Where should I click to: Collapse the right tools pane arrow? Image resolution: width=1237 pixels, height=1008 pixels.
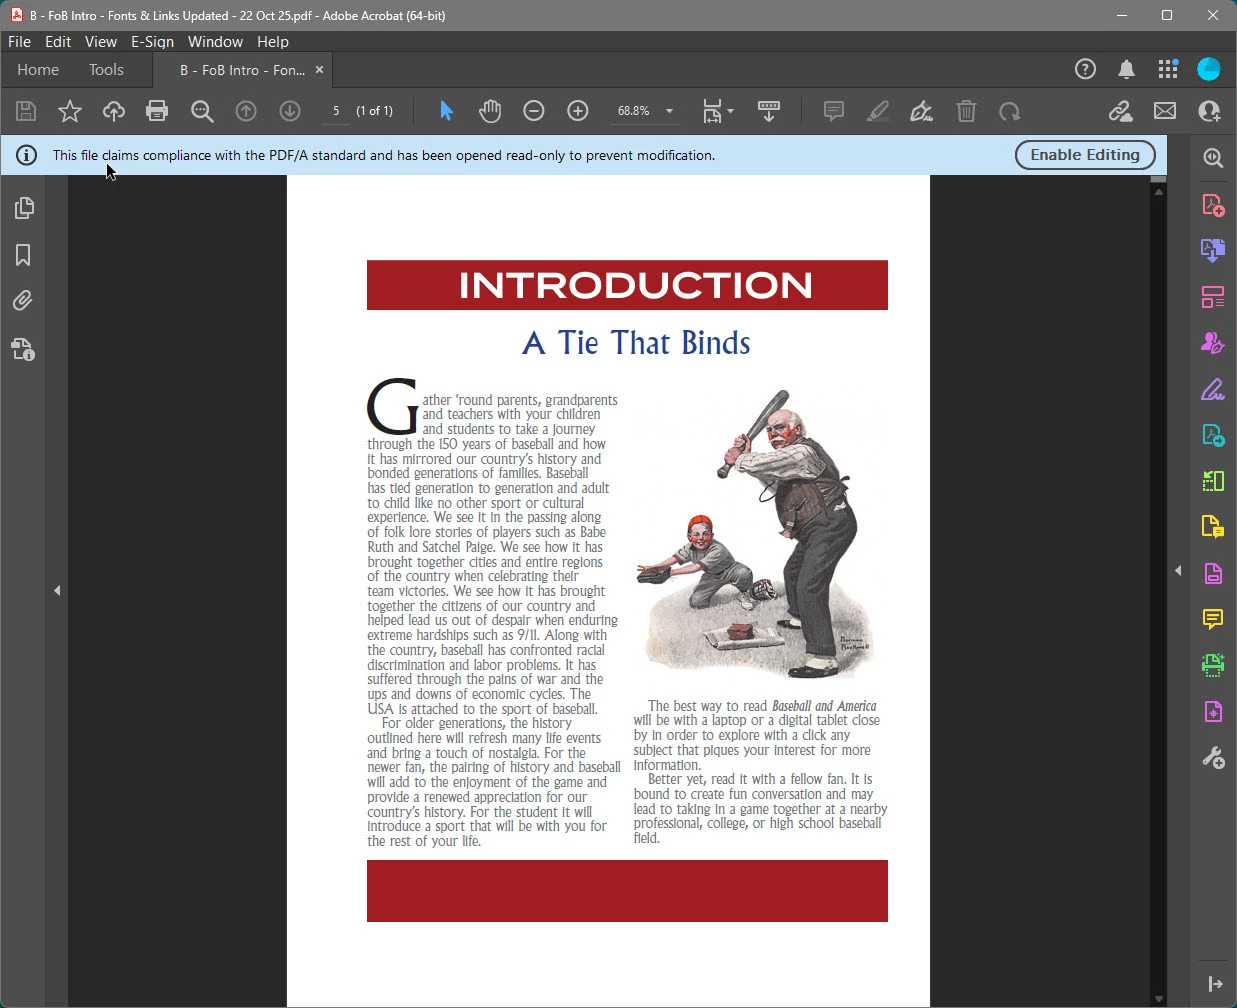1178,571
